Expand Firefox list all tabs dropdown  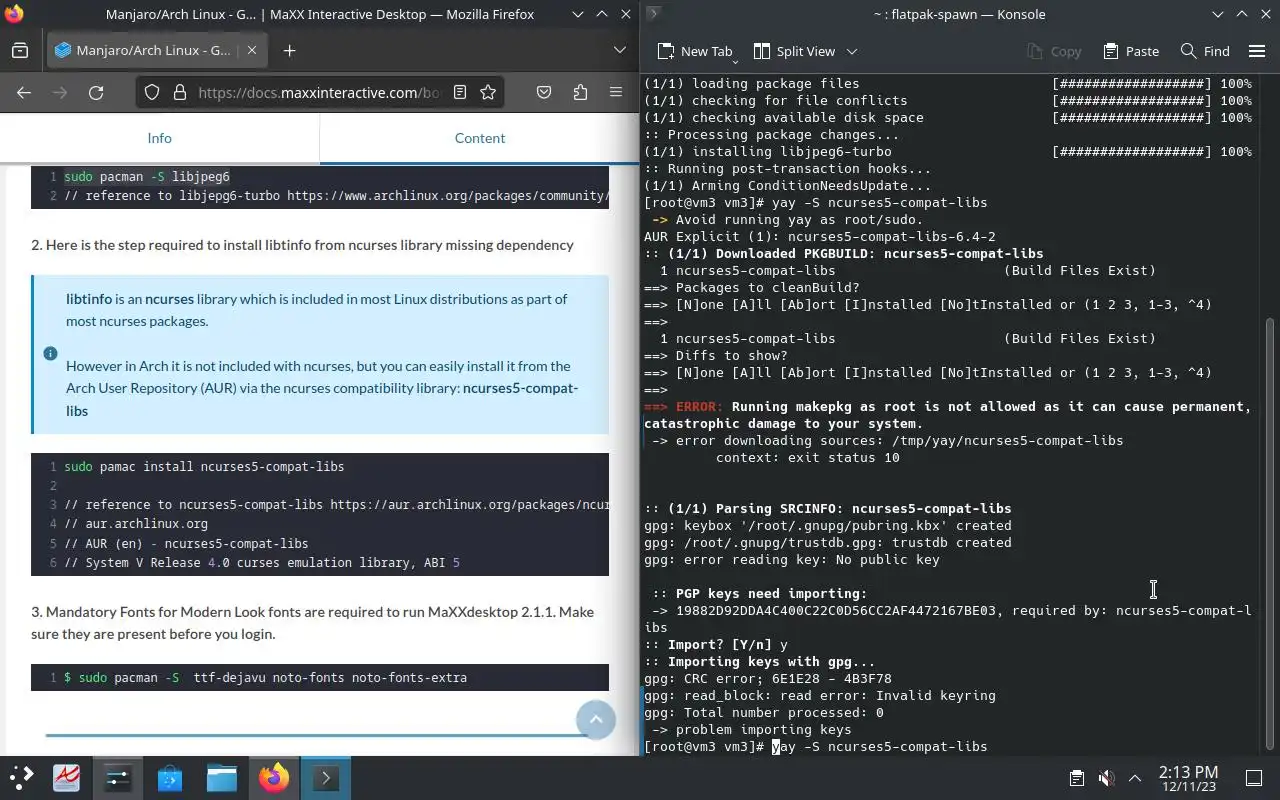(x=620, y=51)
